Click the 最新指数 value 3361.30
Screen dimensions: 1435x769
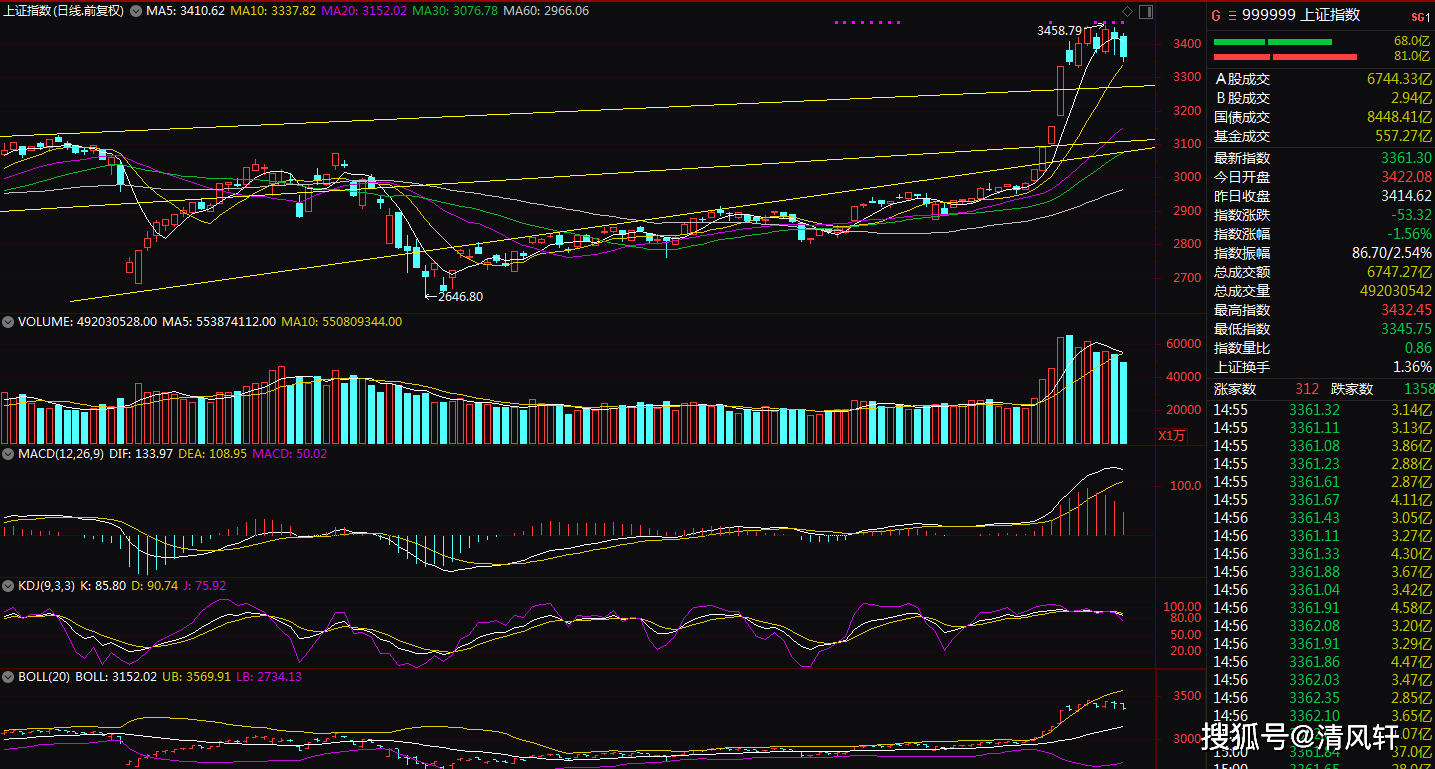1407,158
